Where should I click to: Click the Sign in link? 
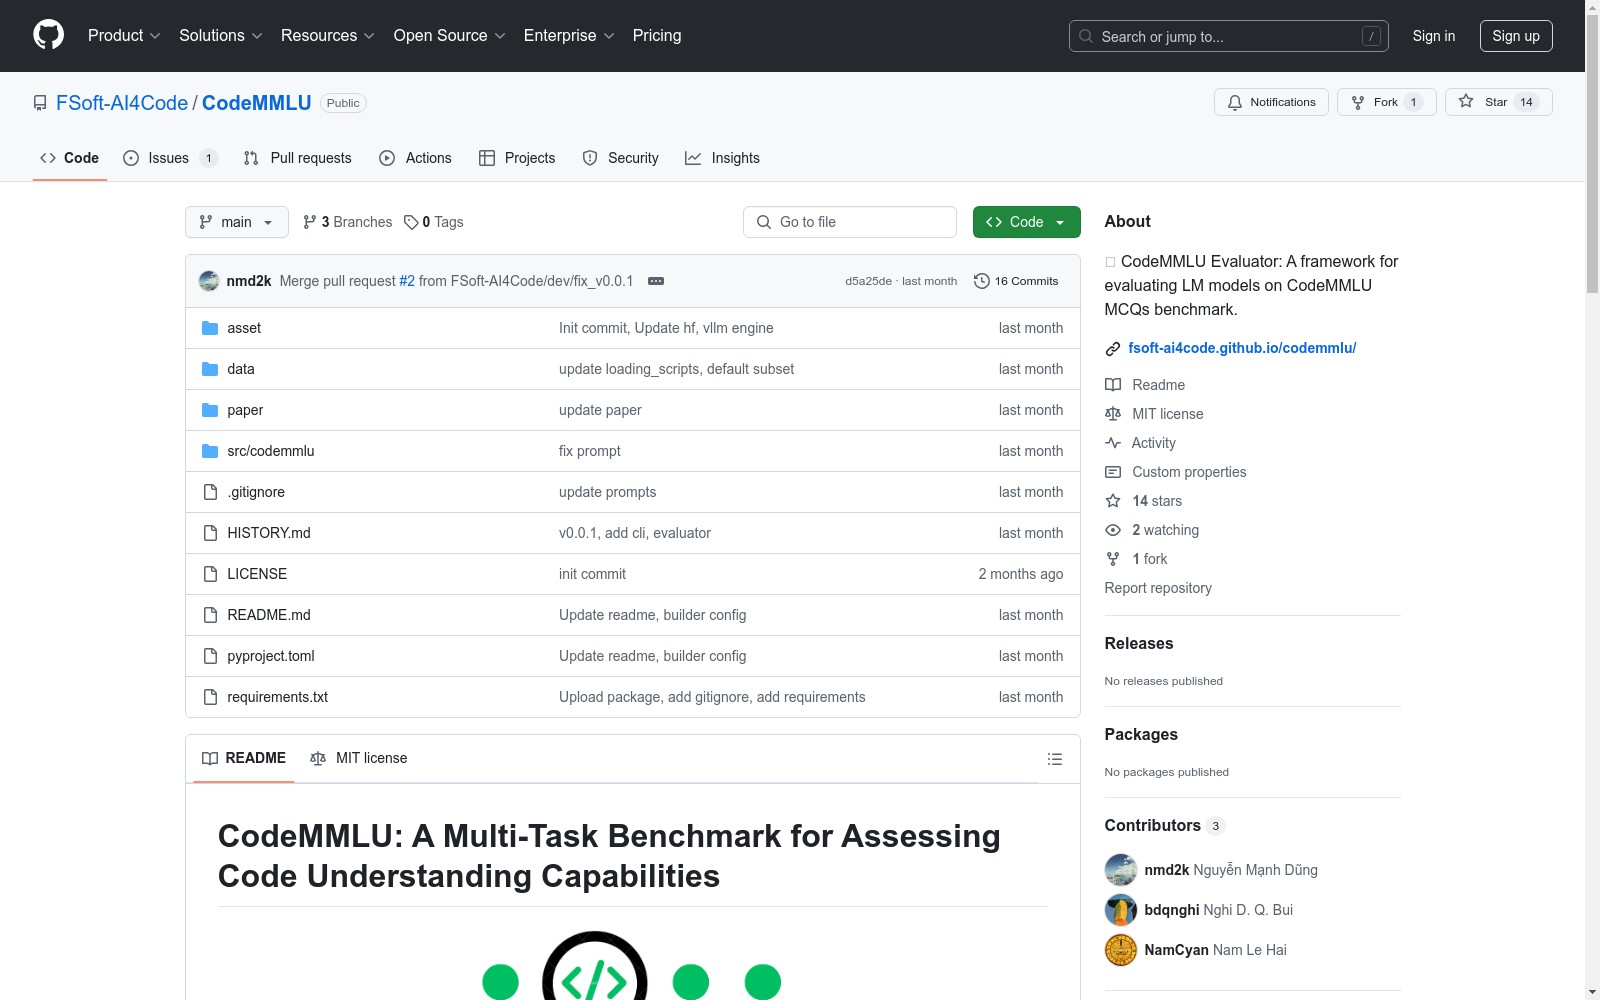tap(1434, 36)
